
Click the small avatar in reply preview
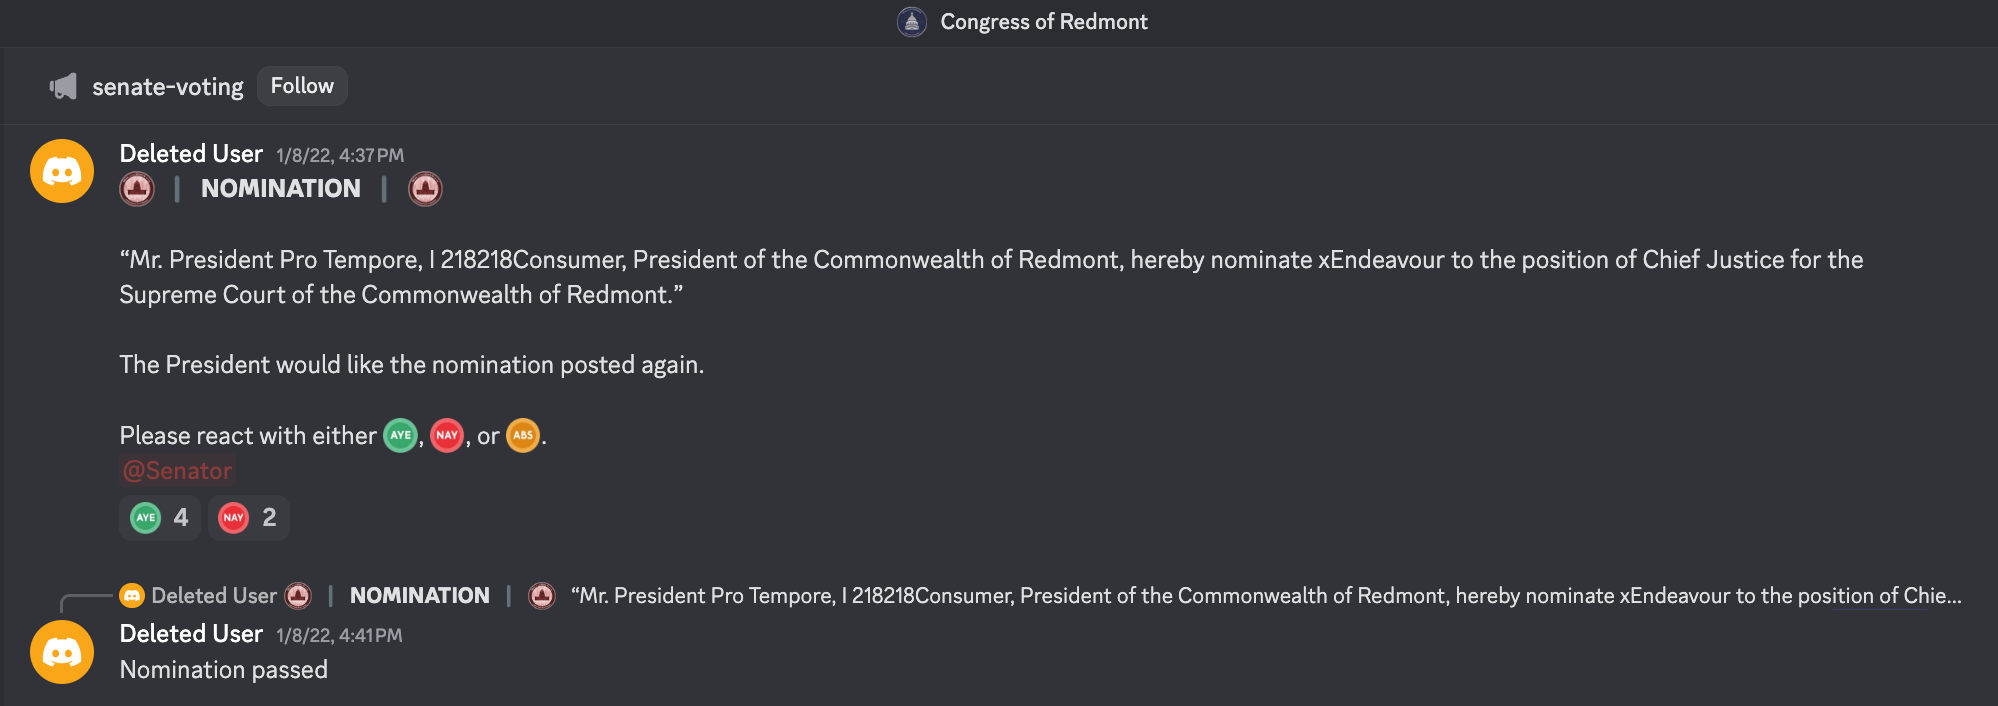point(132,596)
